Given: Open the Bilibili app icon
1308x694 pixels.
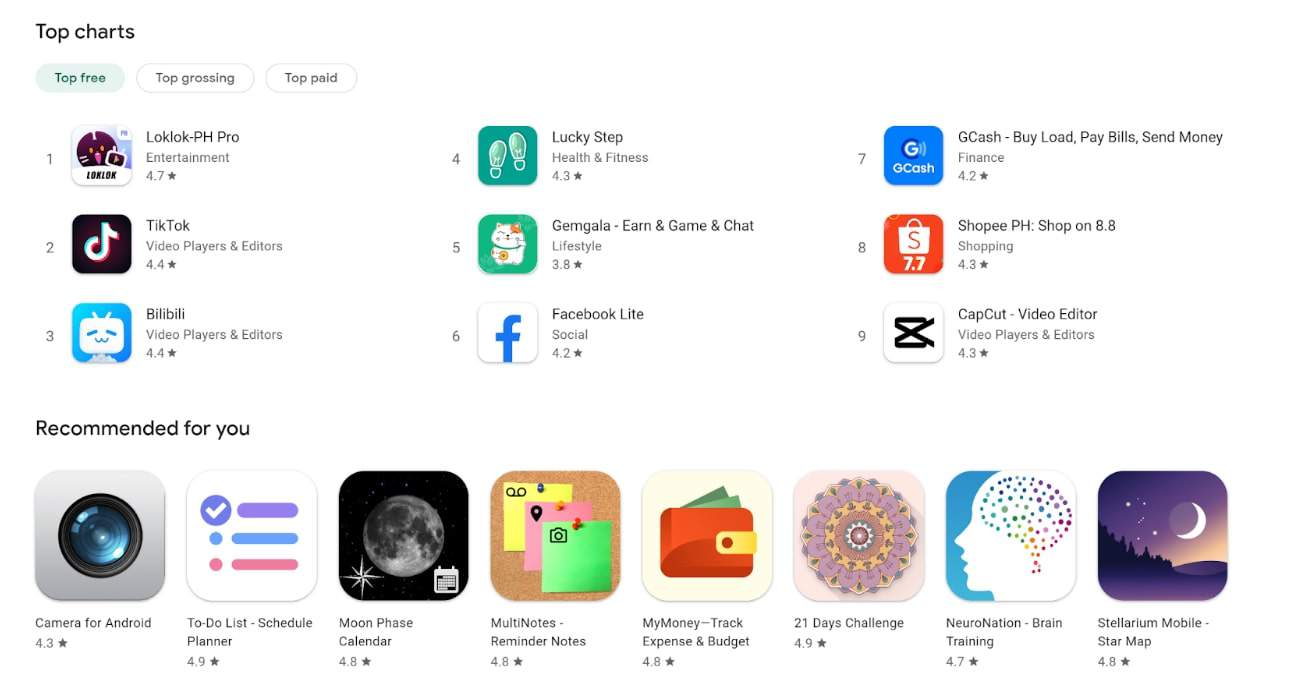Looking at the screenshot, I should click(x=102, y=333).
